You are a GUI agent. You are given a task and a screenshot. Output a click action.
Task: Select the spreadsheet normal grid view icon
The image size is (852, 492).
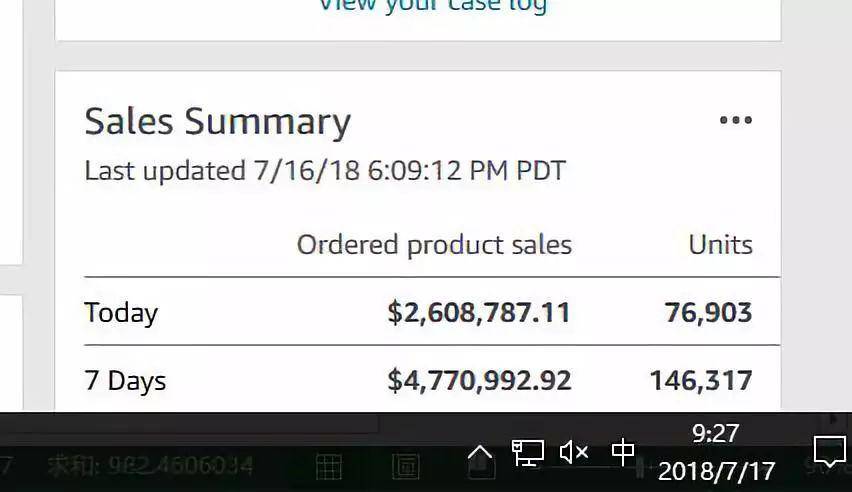tap(329, 466)
